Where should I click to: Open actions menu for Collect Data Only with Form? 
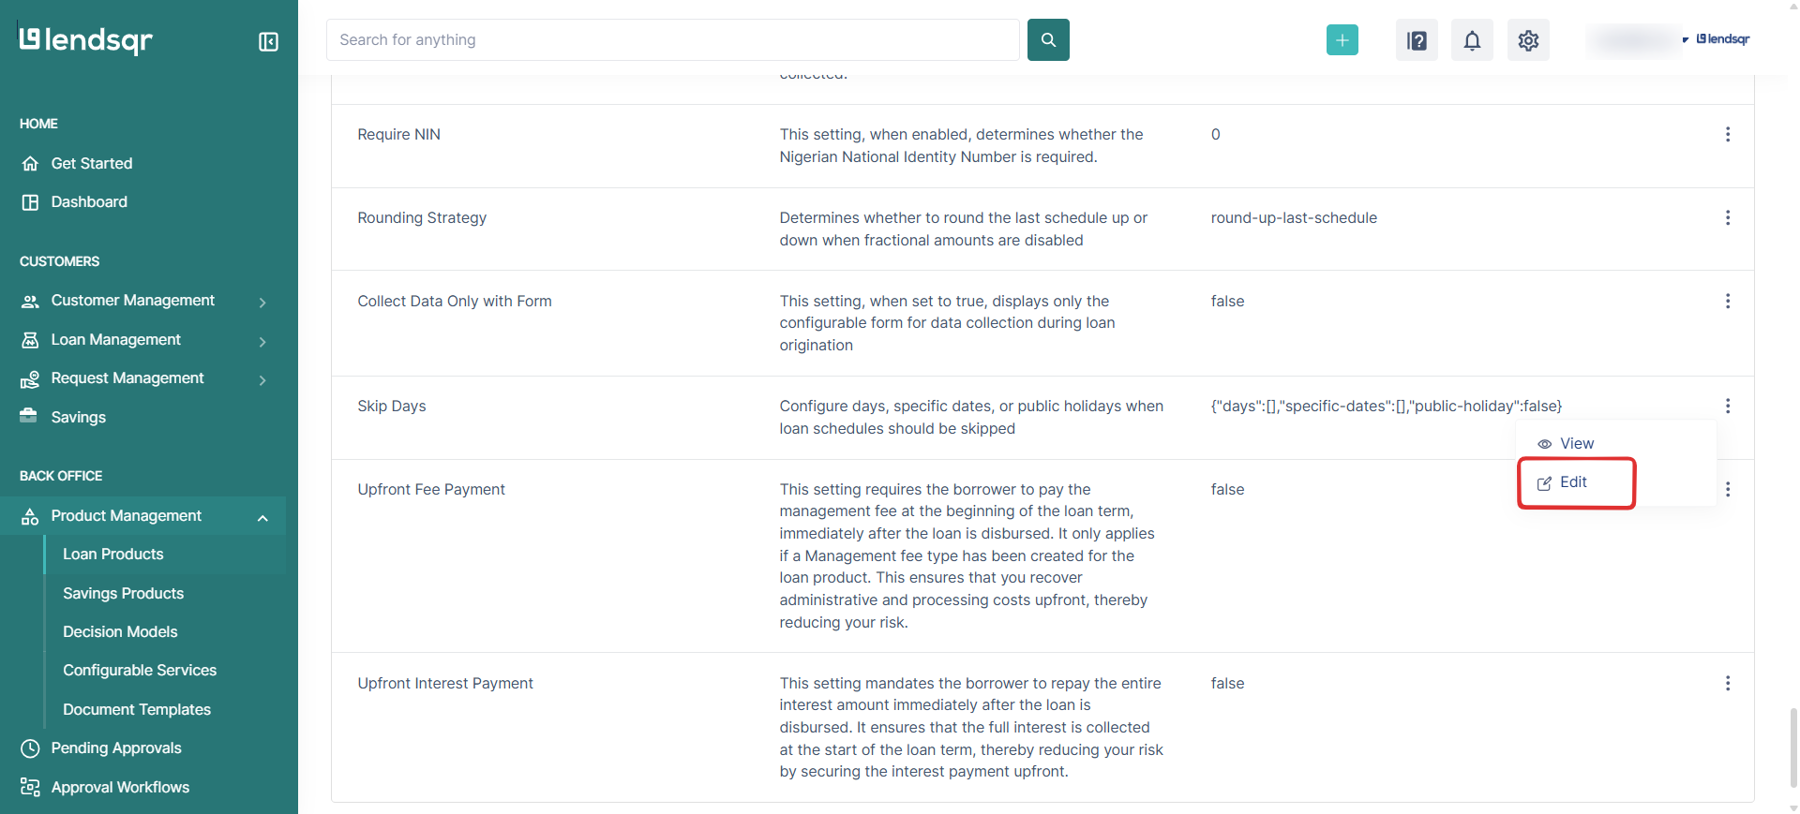tap(1727, 301)
